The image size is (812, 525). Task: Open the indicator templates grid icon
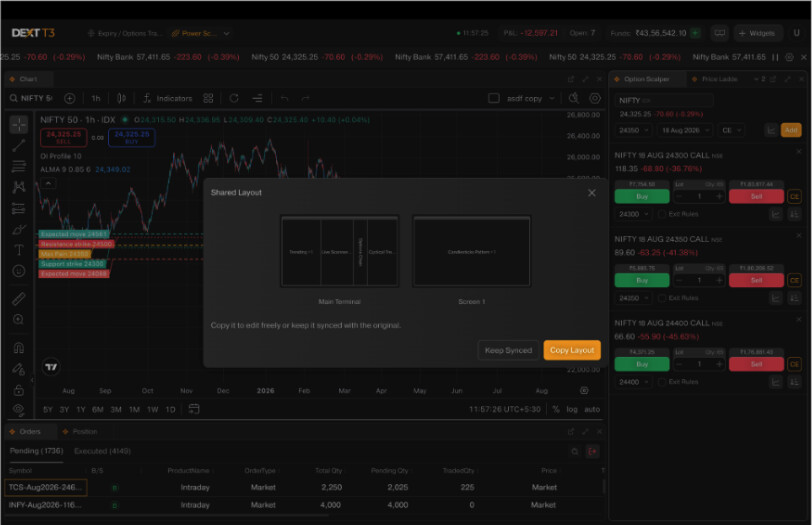208,98
